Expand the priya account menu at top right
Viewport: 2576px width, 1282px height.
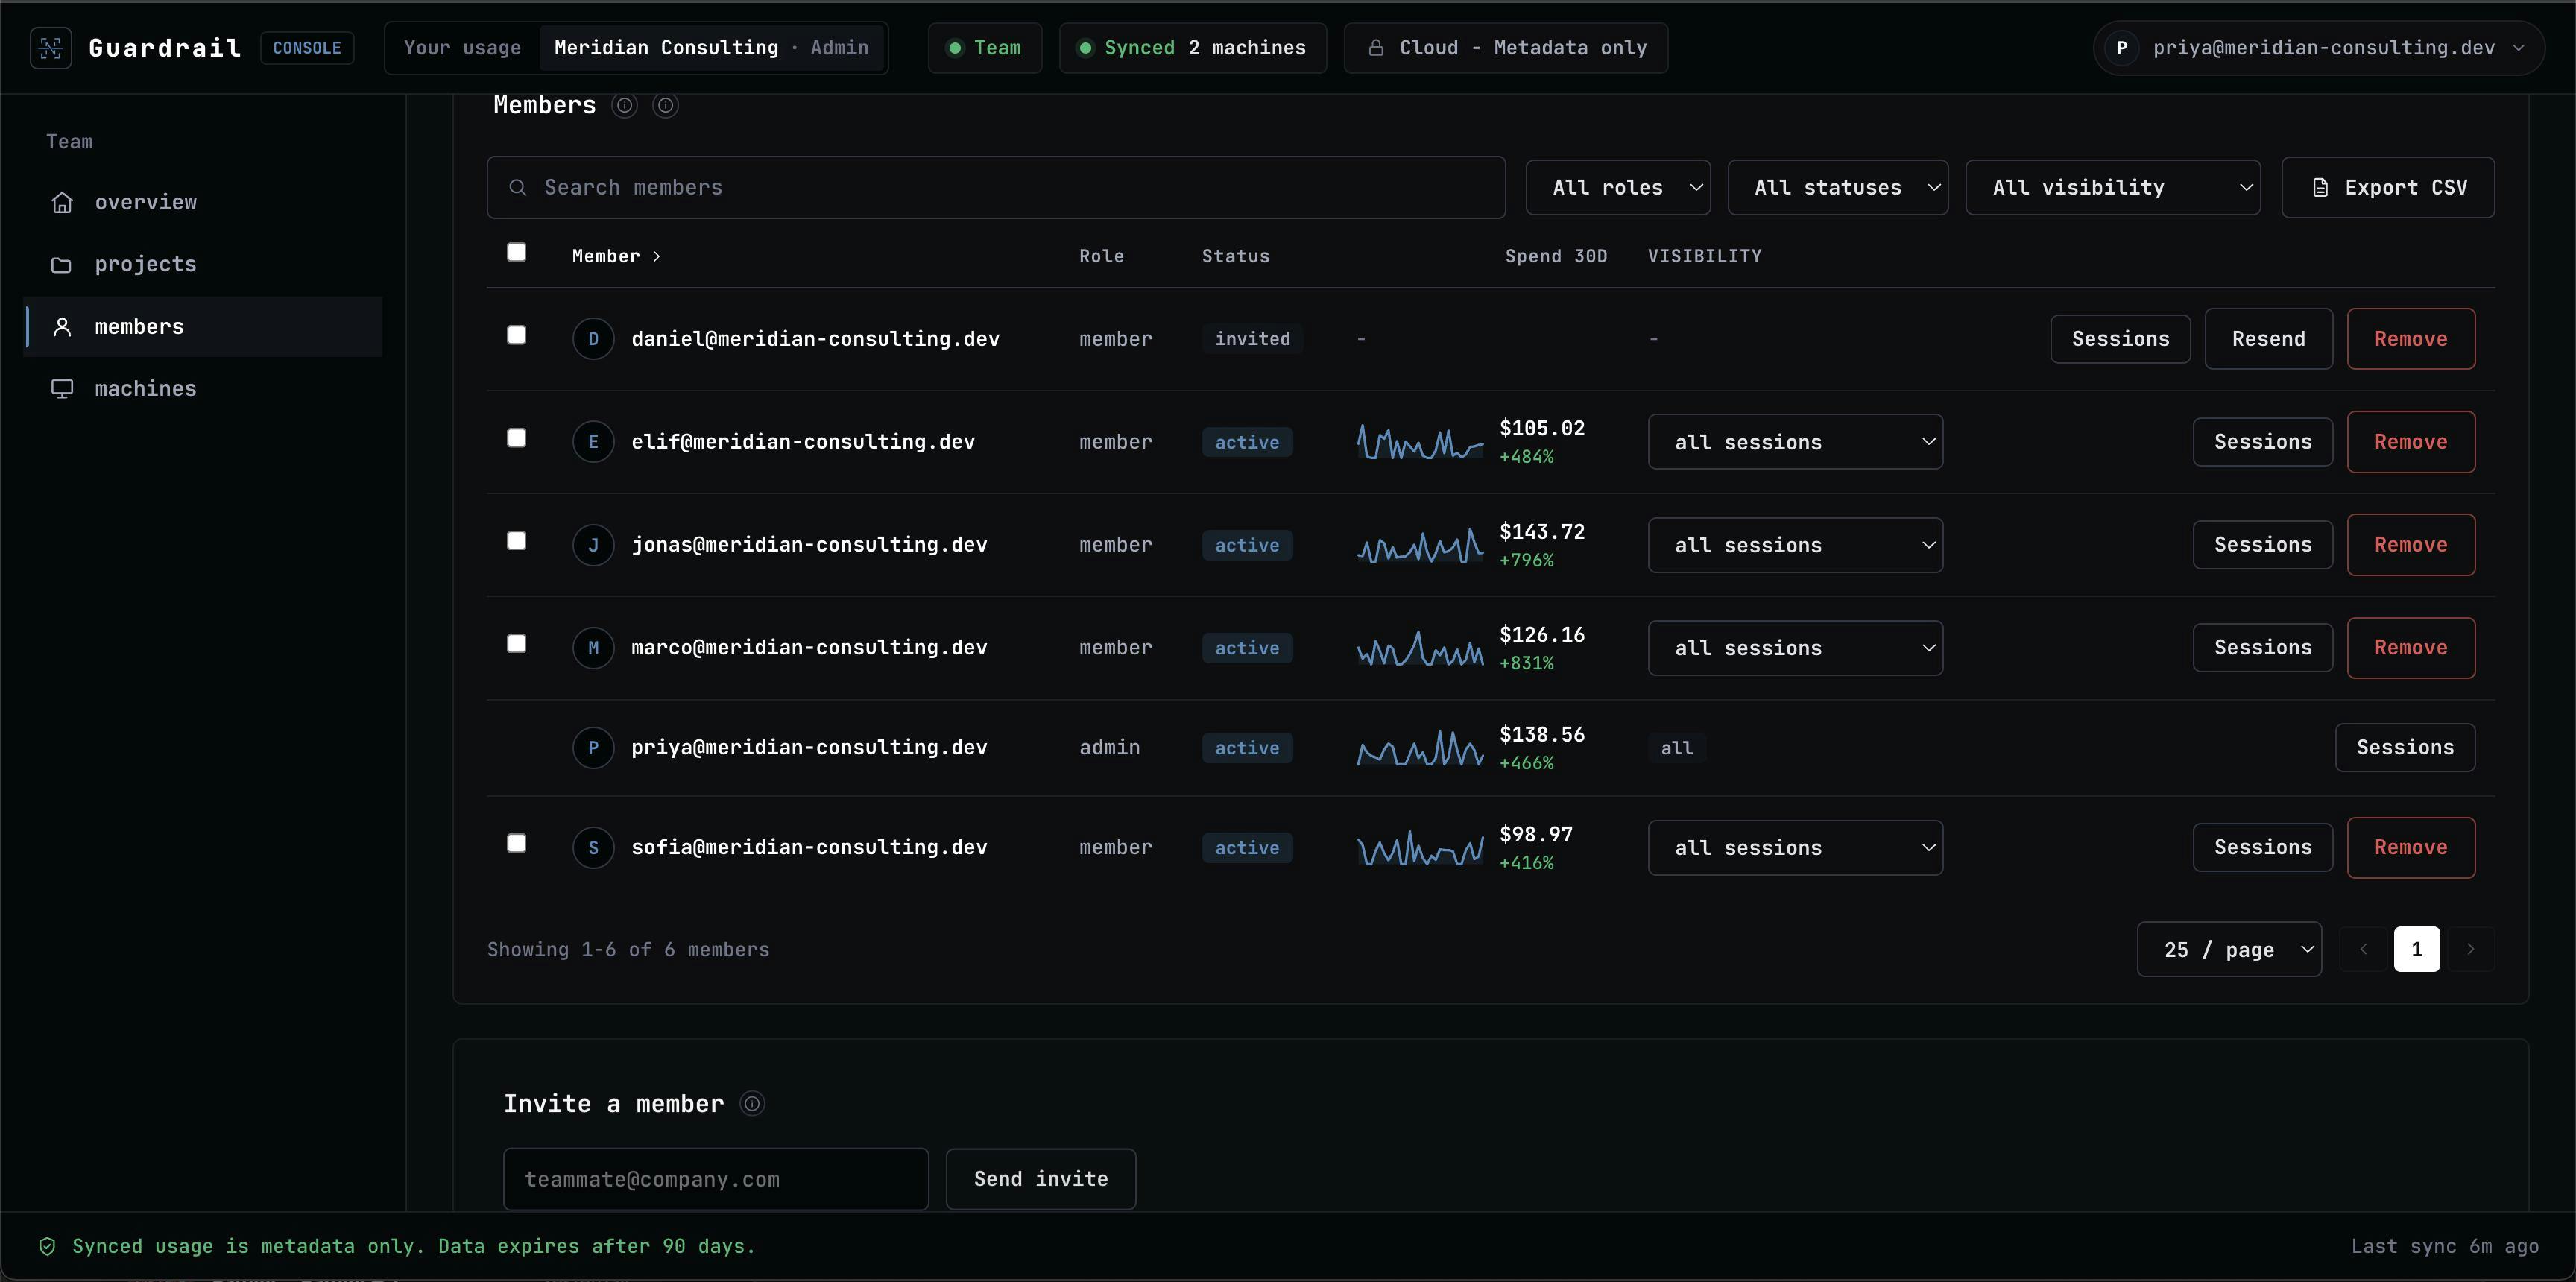click(x=2318, y=48)
